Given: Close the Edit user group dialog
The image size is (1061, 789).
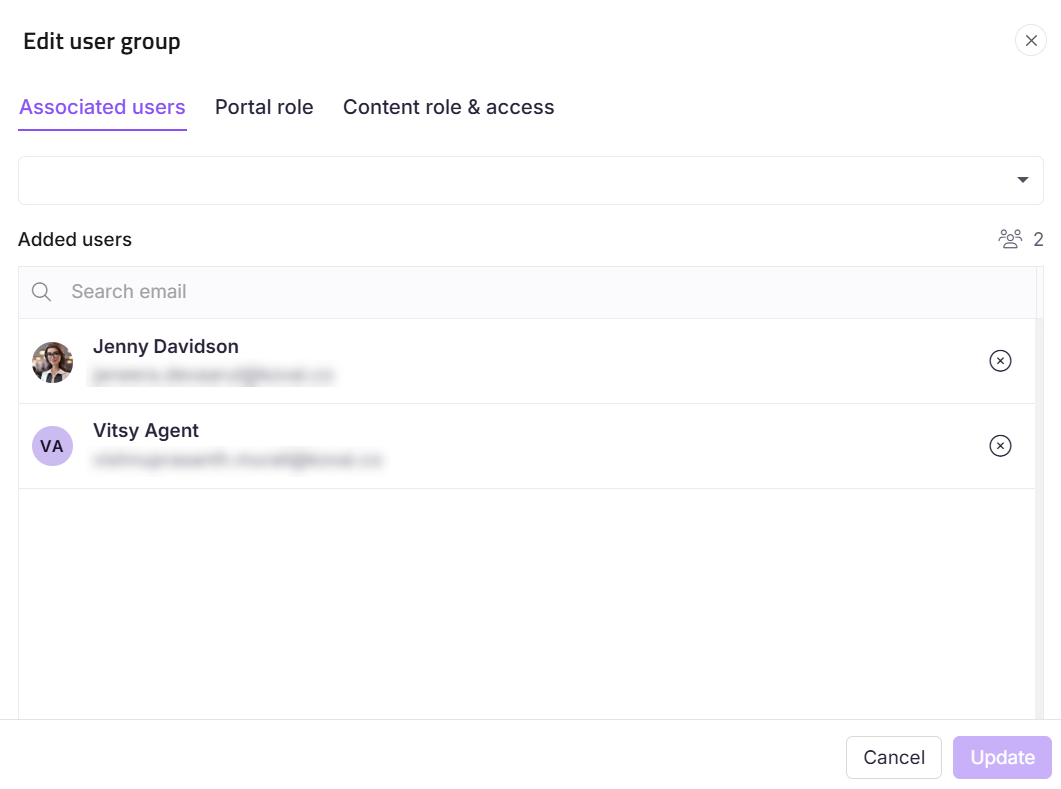Looking at the screenshot, I should 1031,41.
